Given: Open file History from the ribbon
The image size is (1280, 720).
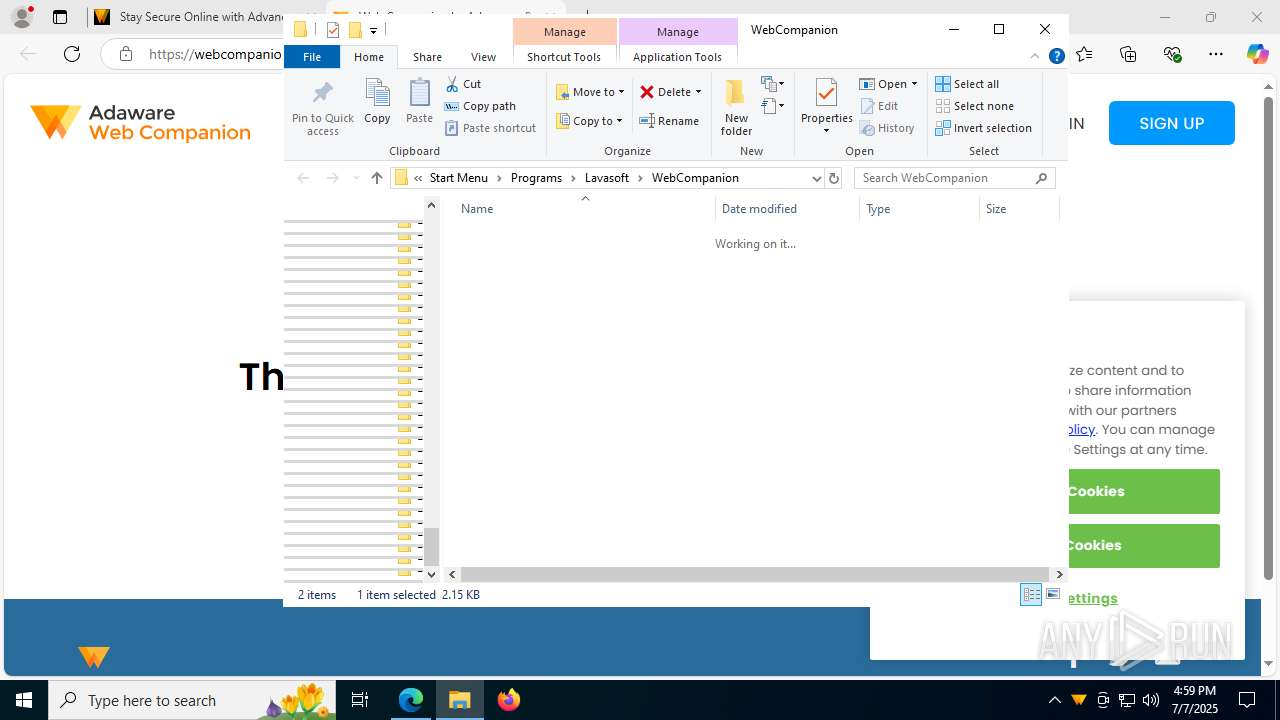Looking at the screenshot, I should [x=887, y=128].
